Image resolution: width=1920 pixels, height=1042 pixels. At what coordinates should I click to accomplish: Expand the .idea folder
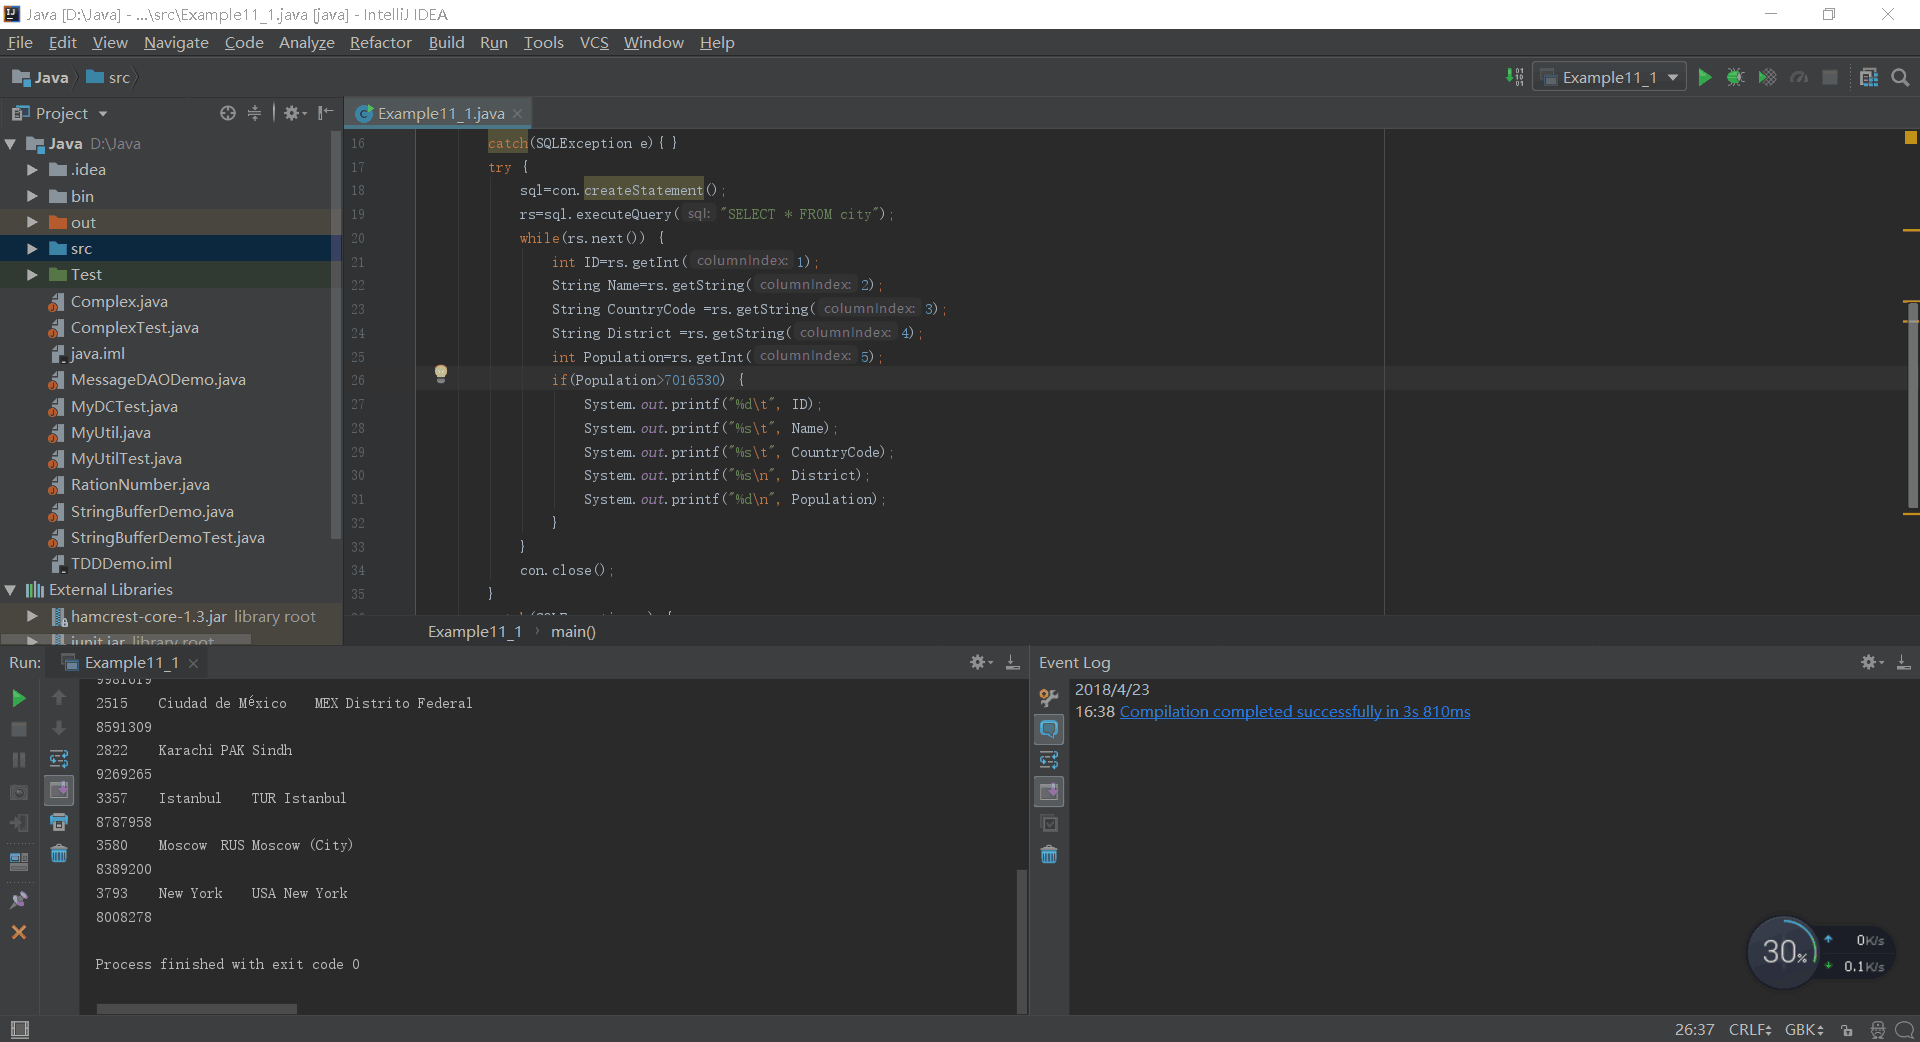pos(32,170)
